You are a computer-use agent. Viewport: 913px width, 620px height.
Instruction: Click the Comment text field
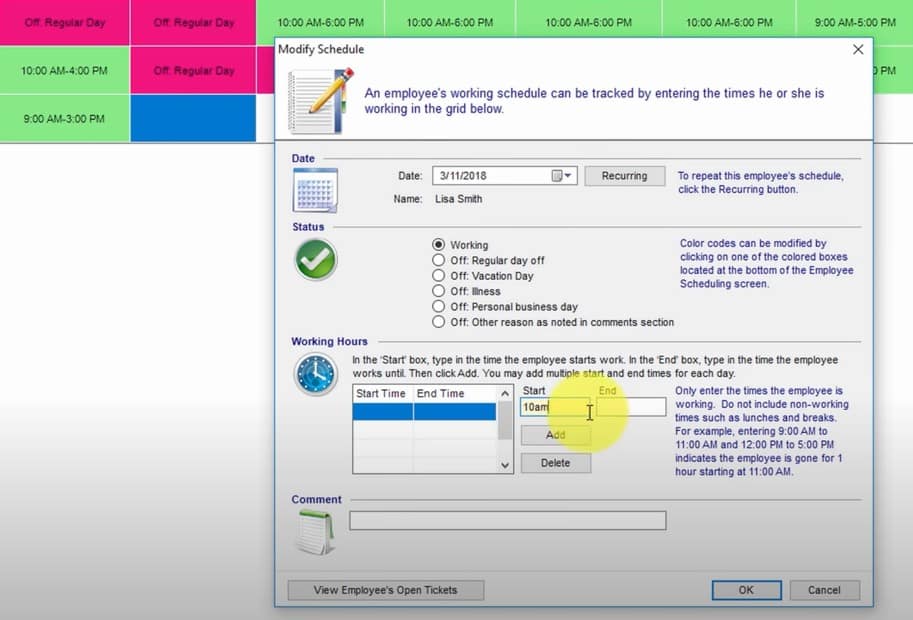click(x=508, y=520)
